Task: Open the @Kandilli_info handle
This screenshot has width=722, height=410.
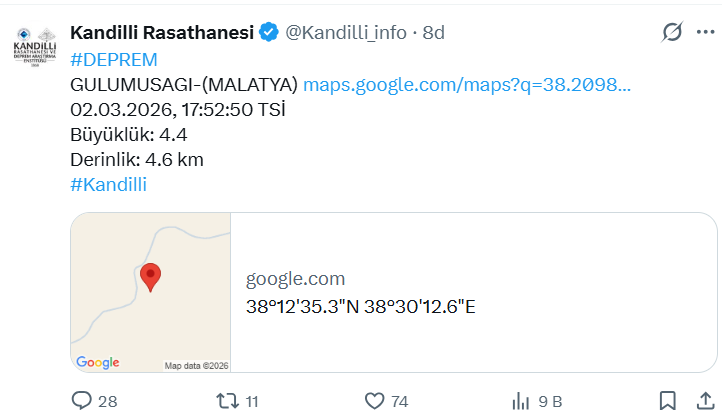Action: click(346, 33)
